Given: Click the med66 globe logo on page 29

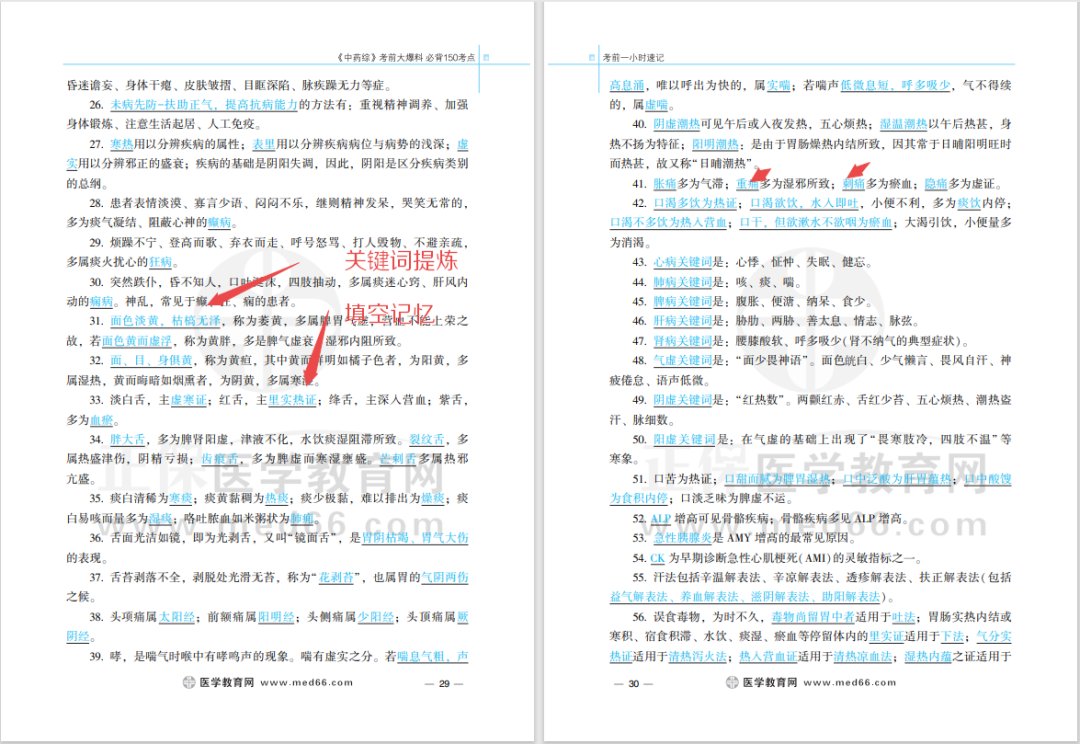Looking at the screenshot, I should 187,682.
